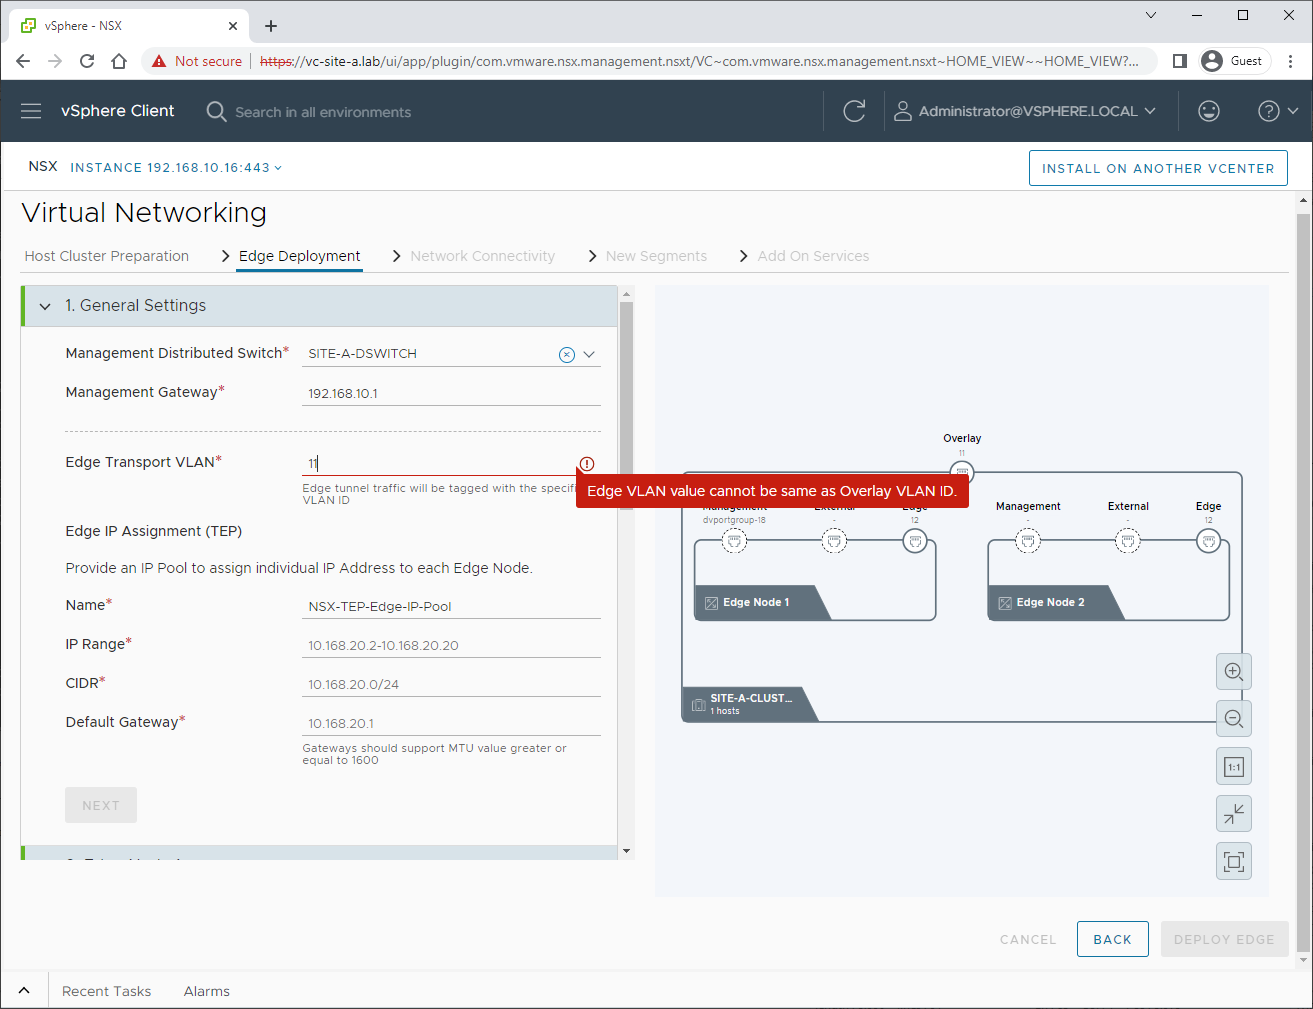Screen dimensions: 1313x1009
Task: Open the help question mark menu
Action: [1277, 111]
